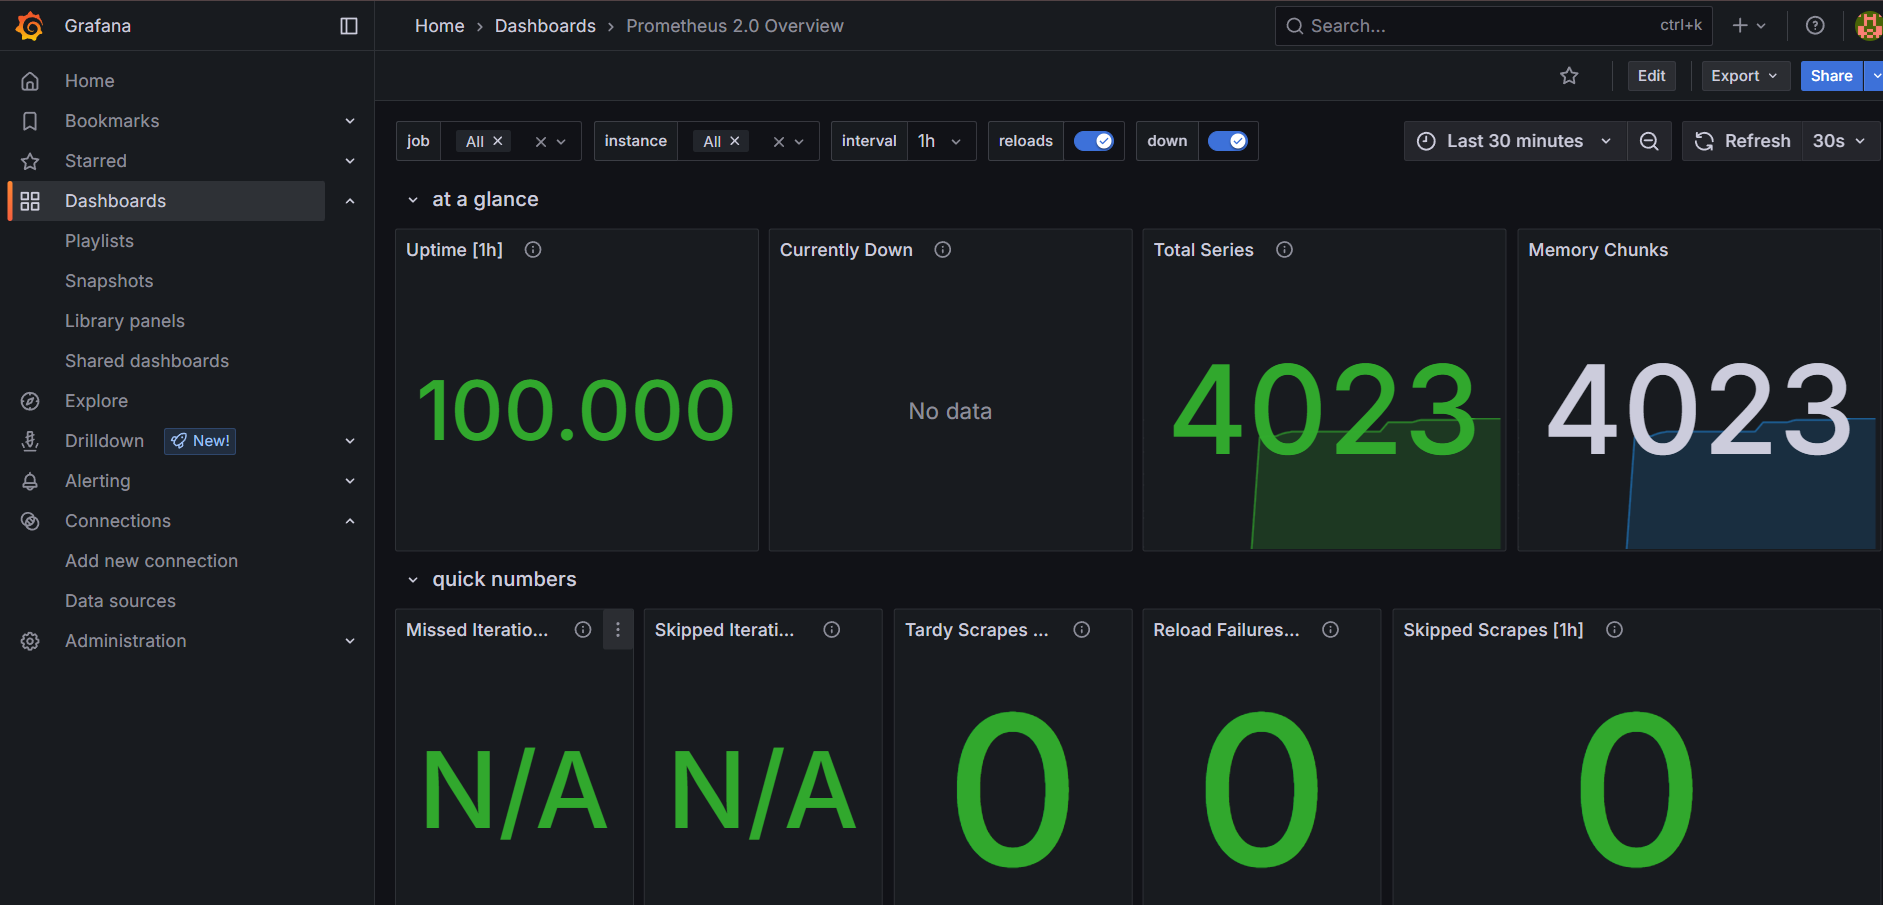This screenshot has height=905, width=1883.
Task: Go to Dashboards breadcrumb link
Action: pos(545,26)
